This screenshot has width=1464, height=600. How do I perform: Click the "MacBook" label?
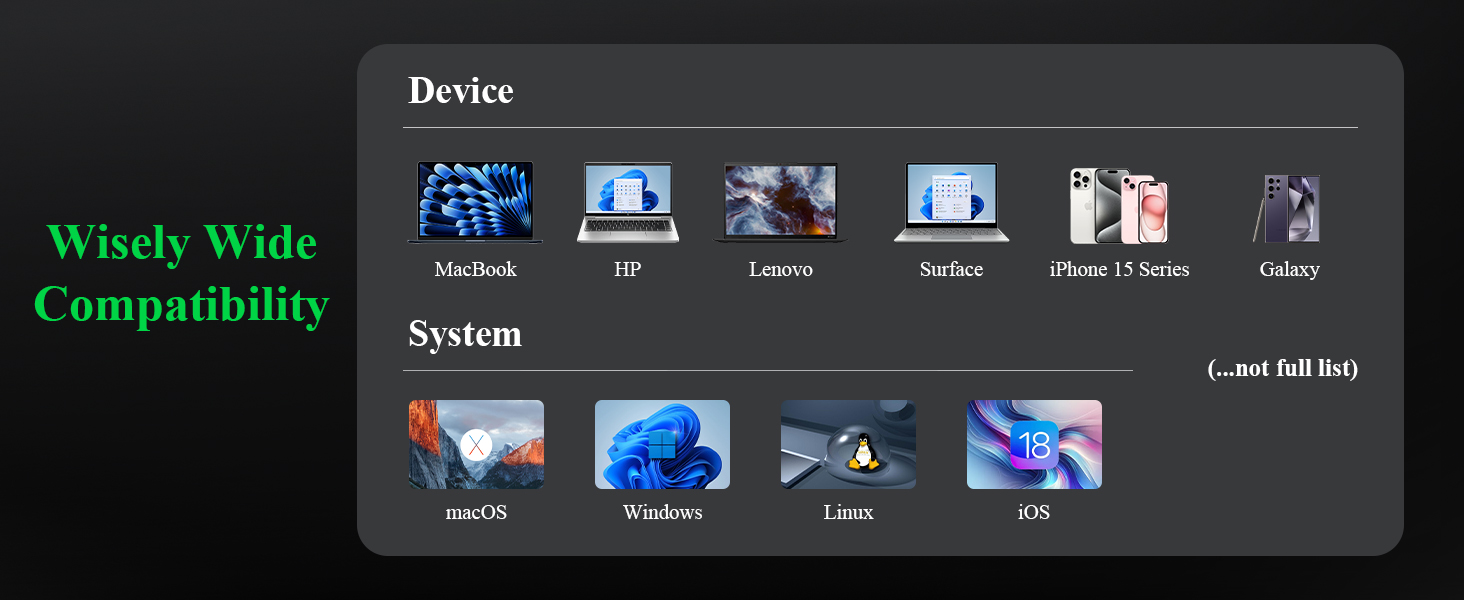coord(476,270)
